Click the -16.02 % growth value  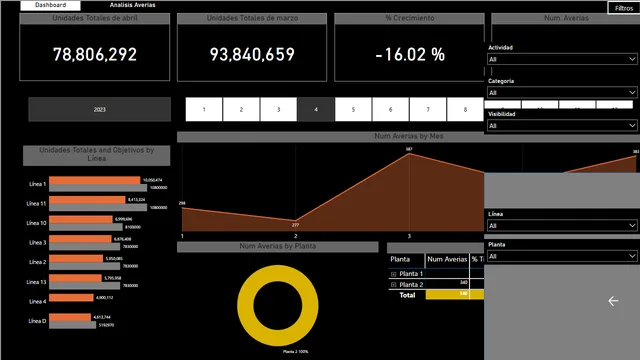(x=410, y=54)
